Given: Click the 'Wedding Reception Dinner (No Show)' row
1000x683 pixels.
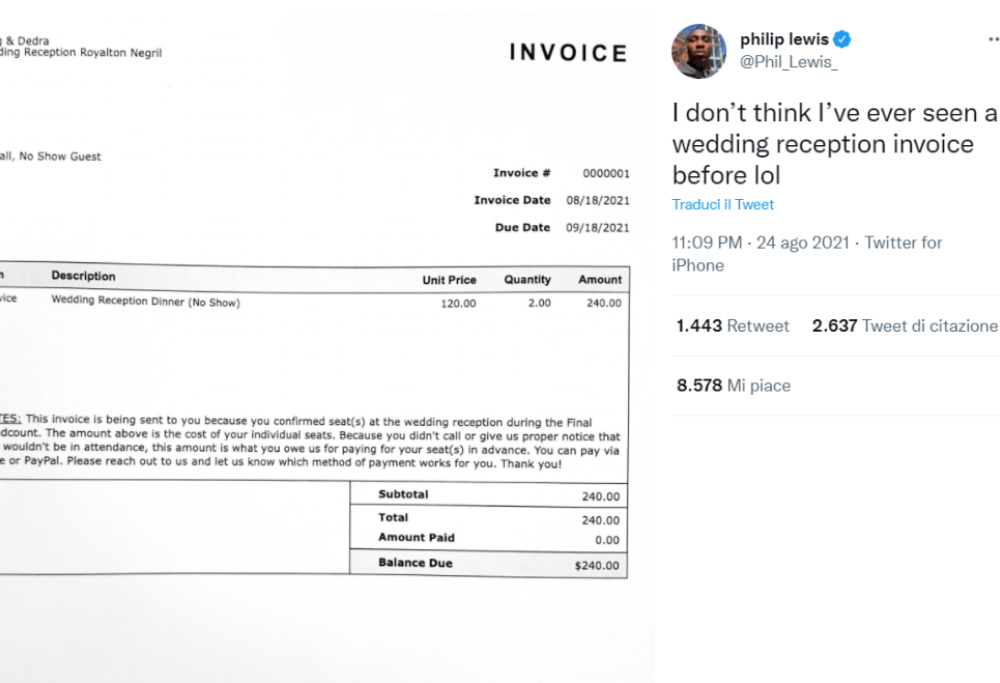Looking at the screenshot, I should point(146,302).
